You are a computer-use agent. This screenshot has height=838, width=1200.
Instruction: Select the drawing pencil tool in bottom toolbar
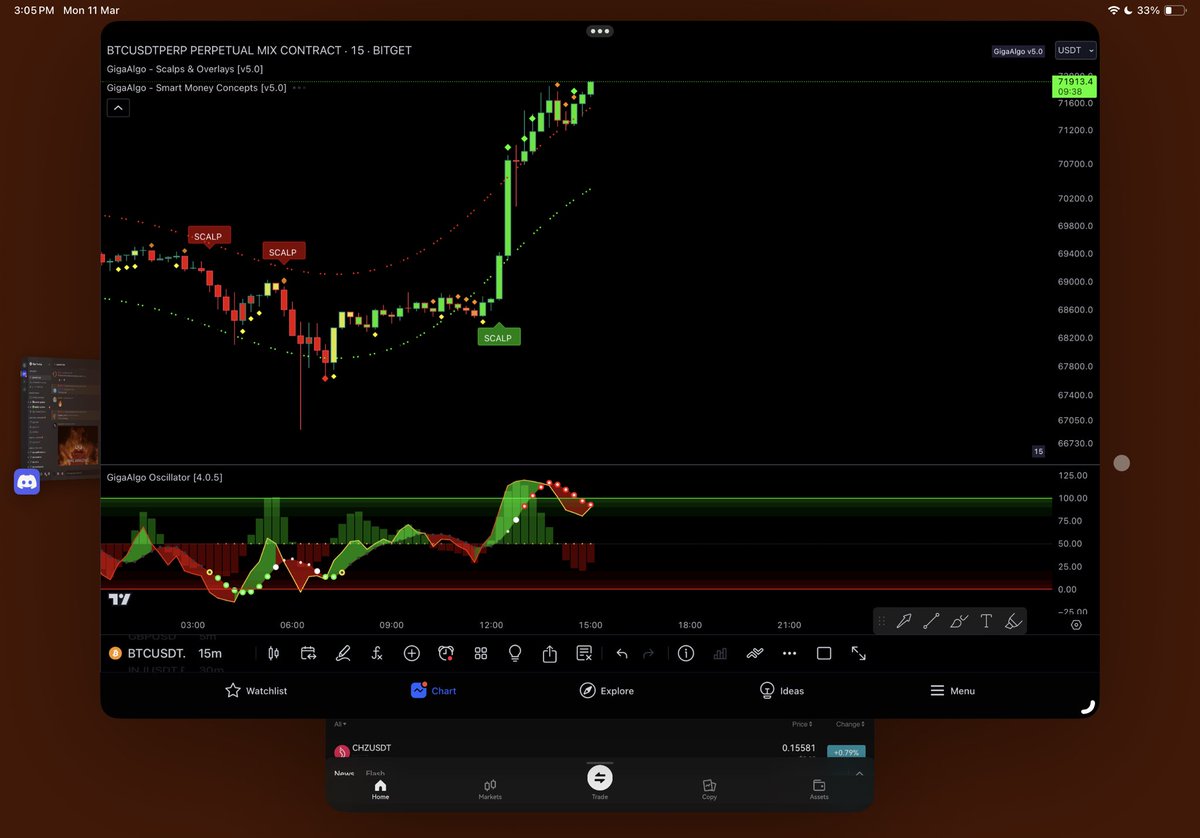(343, 653)
